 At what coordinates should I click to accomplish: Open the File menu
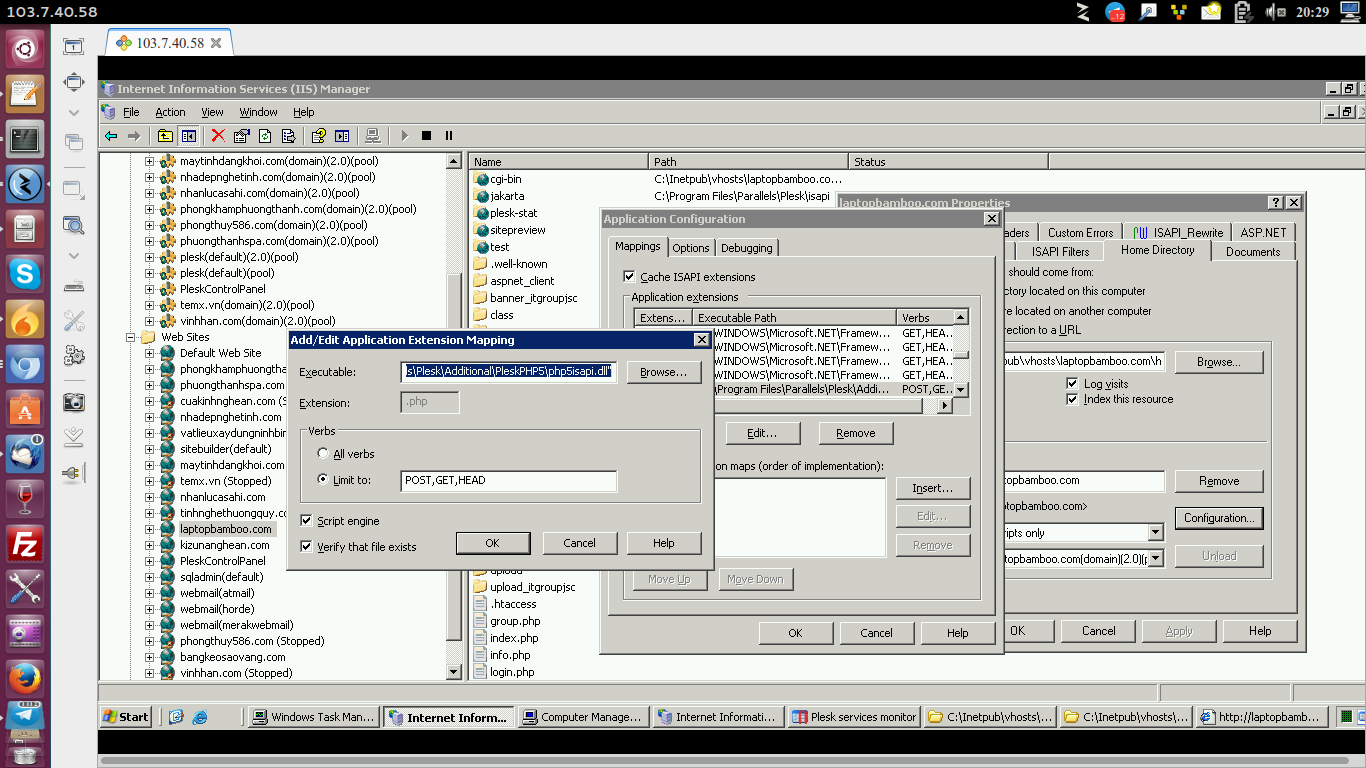point(131,112)
